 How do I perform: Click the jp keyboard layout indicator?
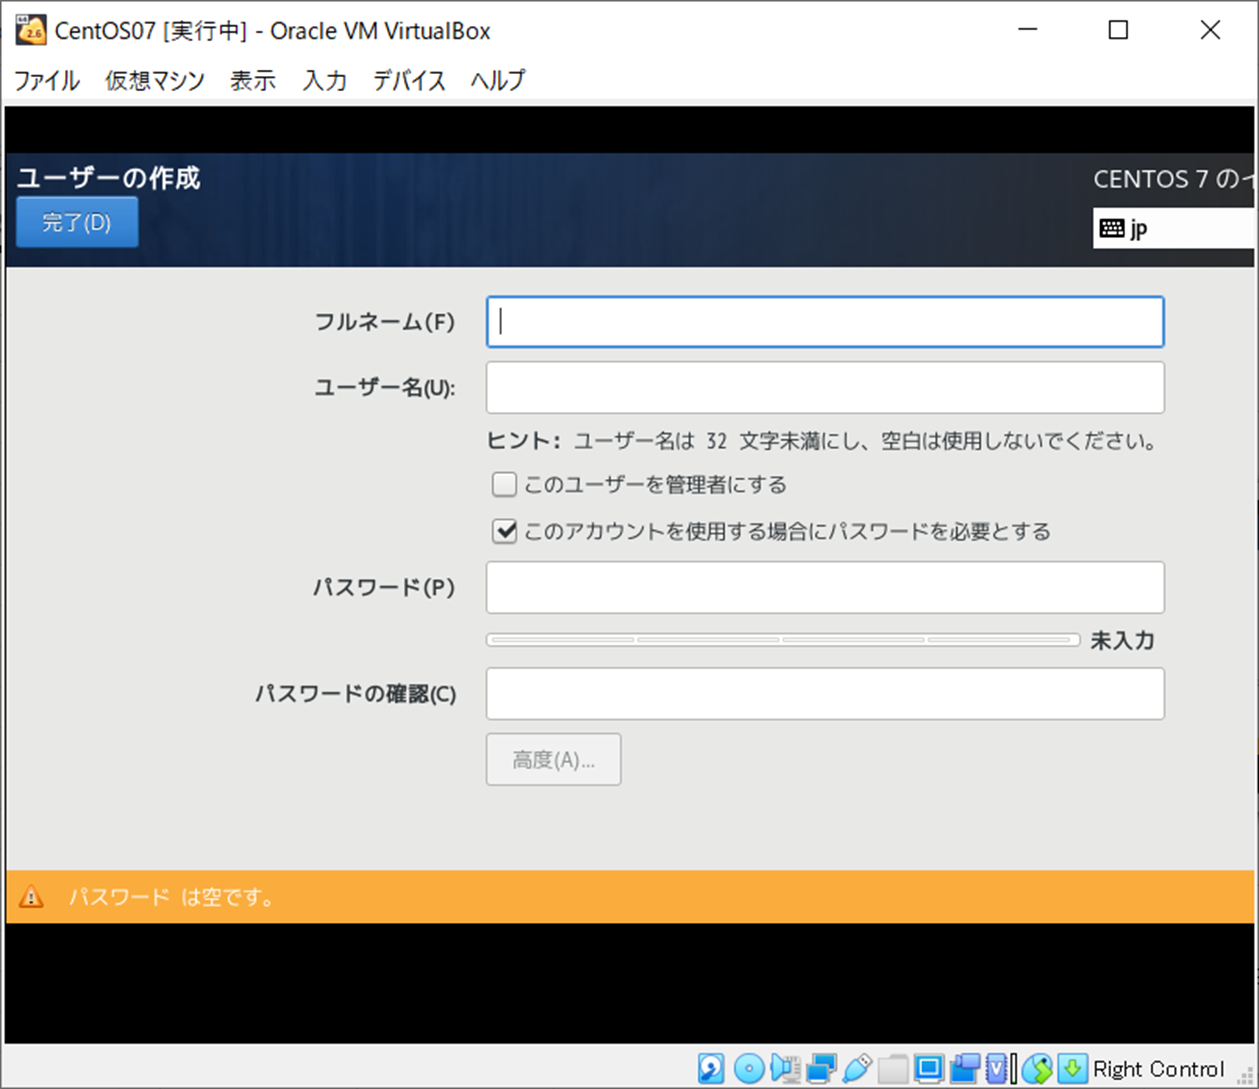[1174, 229]
